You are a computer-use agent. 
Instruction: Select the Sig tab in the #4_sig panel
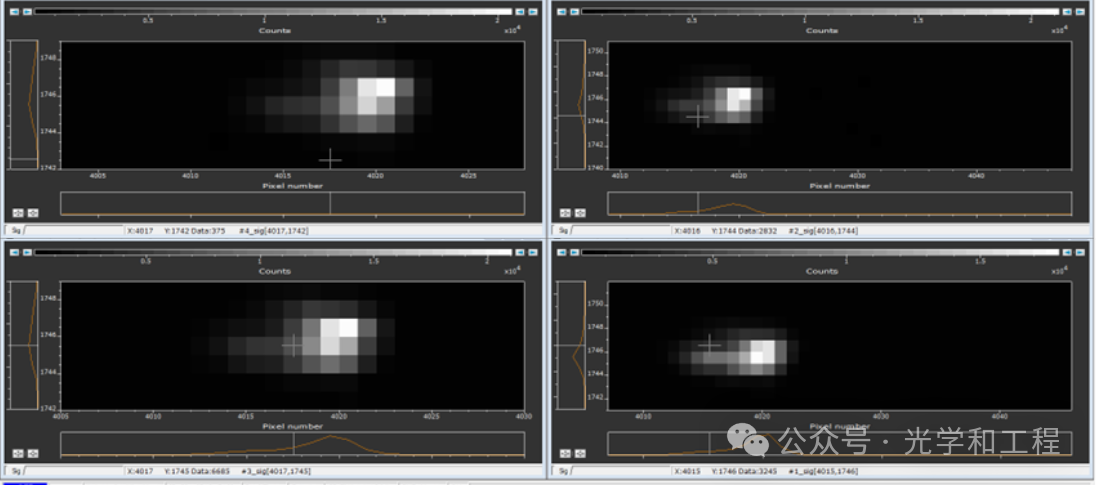click(x=14, y=230)
